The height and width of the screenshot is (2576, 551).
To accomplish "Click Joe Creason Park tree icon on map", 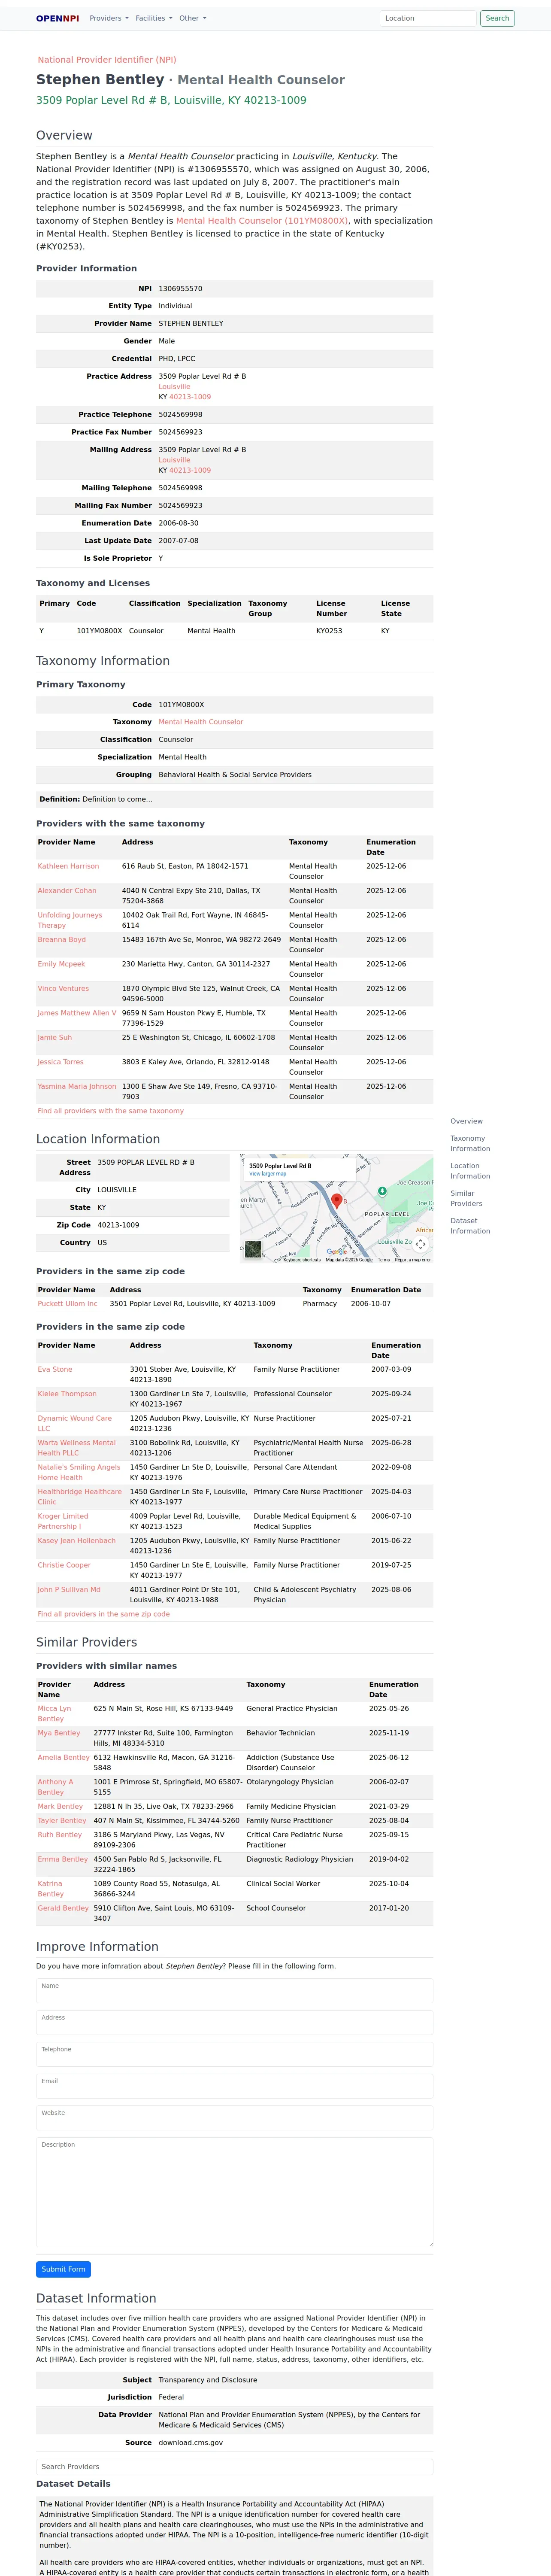I will point(382,1191).
